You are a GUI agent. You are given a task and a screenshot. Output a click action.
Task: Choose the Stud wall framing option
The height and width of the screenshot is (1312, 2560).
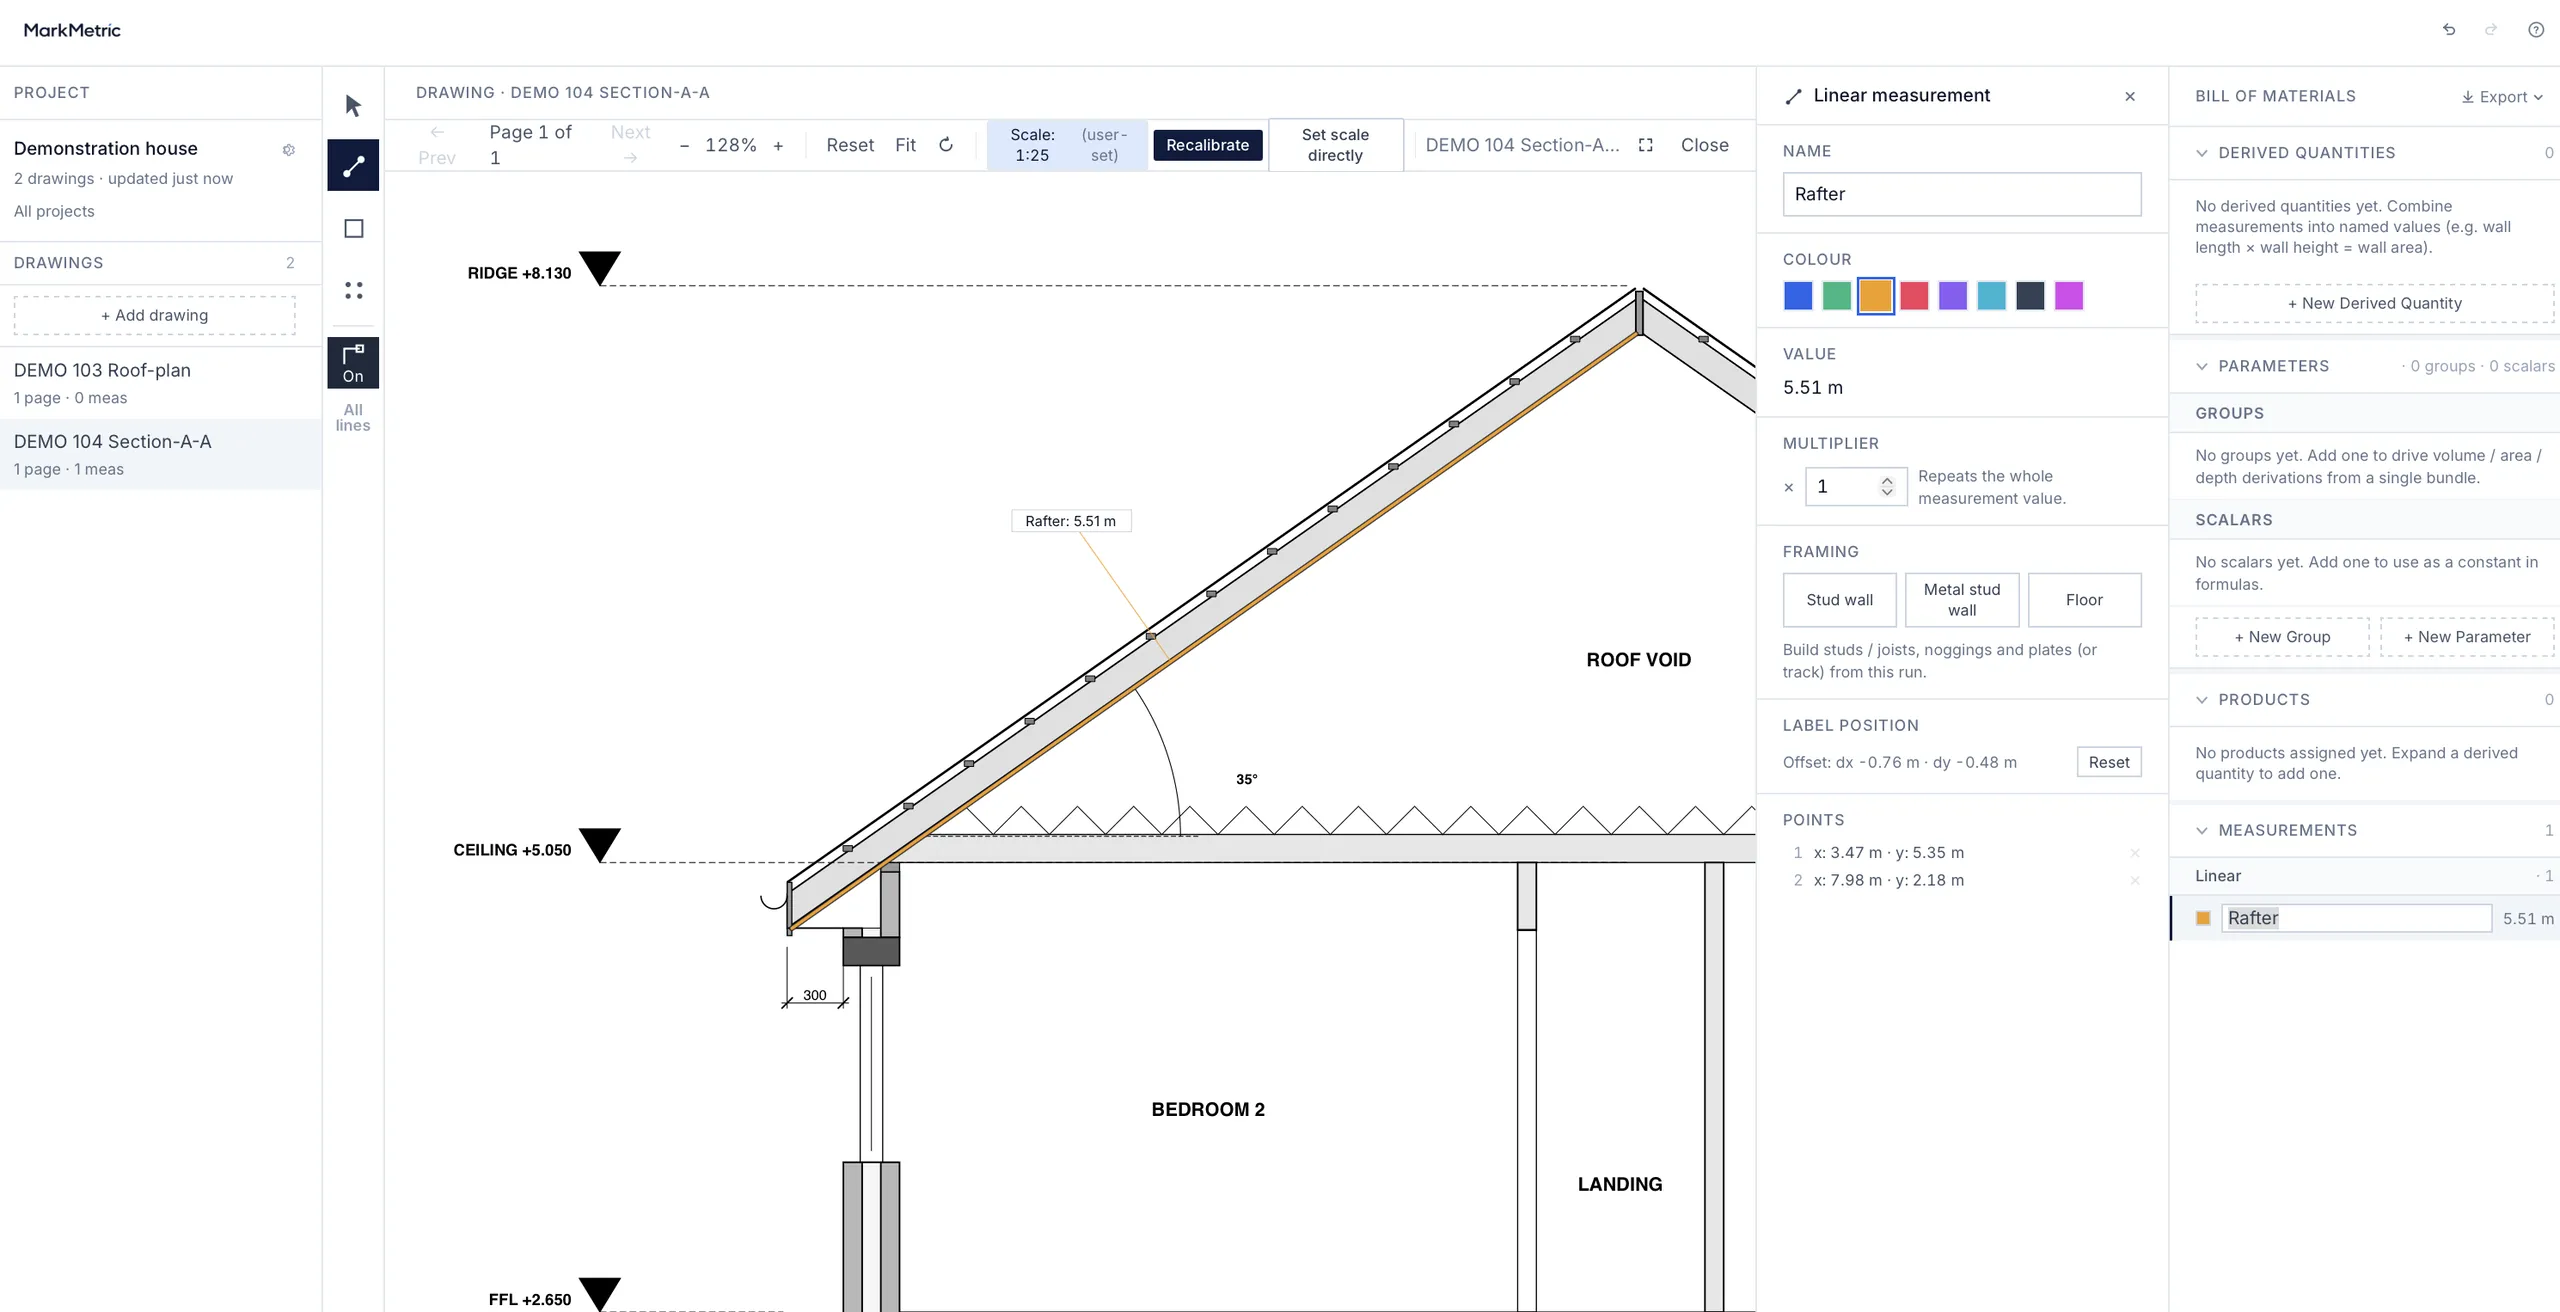pyautogui.click(x=1839, y=600)
